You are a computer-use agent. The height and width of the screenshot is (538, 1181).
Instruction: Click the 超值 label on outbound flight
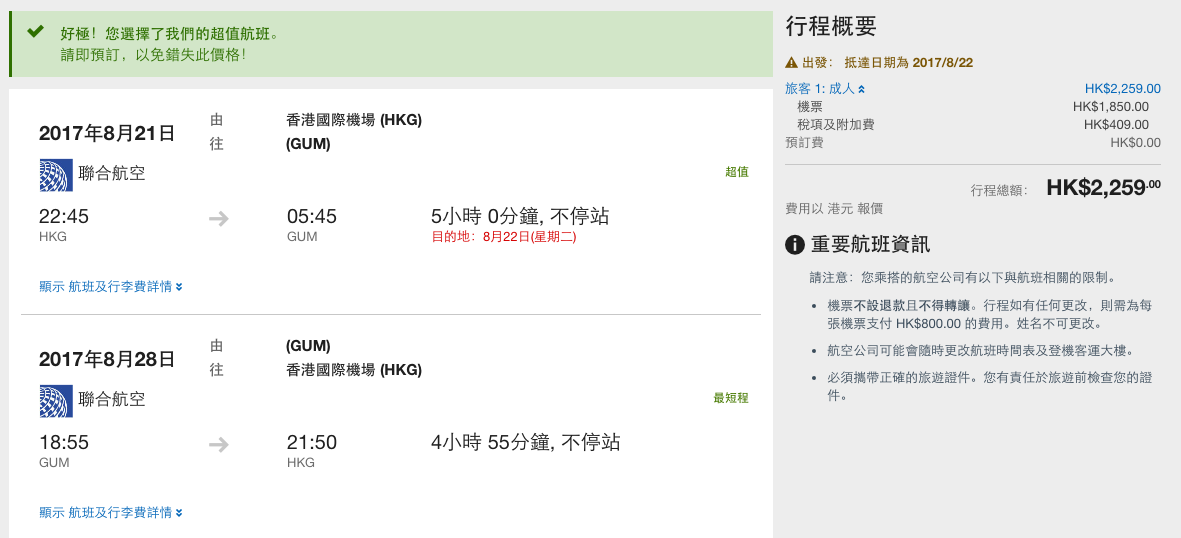click(x=737, y=172)
